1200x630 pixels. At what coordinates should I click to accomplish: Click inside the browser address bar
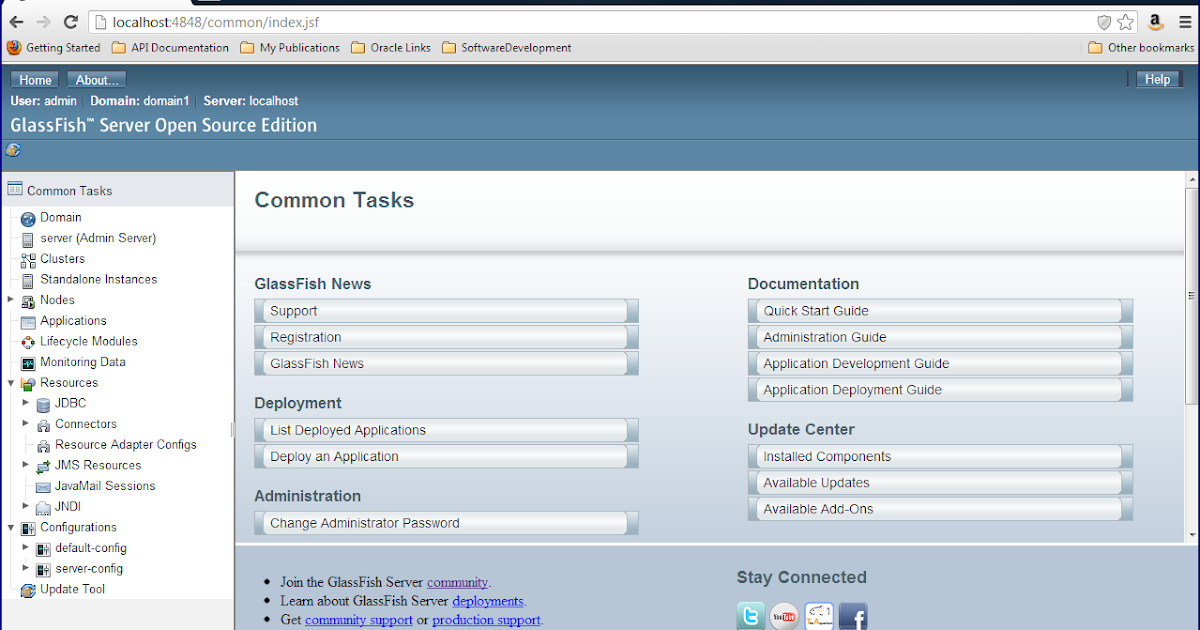pyautogui.click(x=300, y=21)
